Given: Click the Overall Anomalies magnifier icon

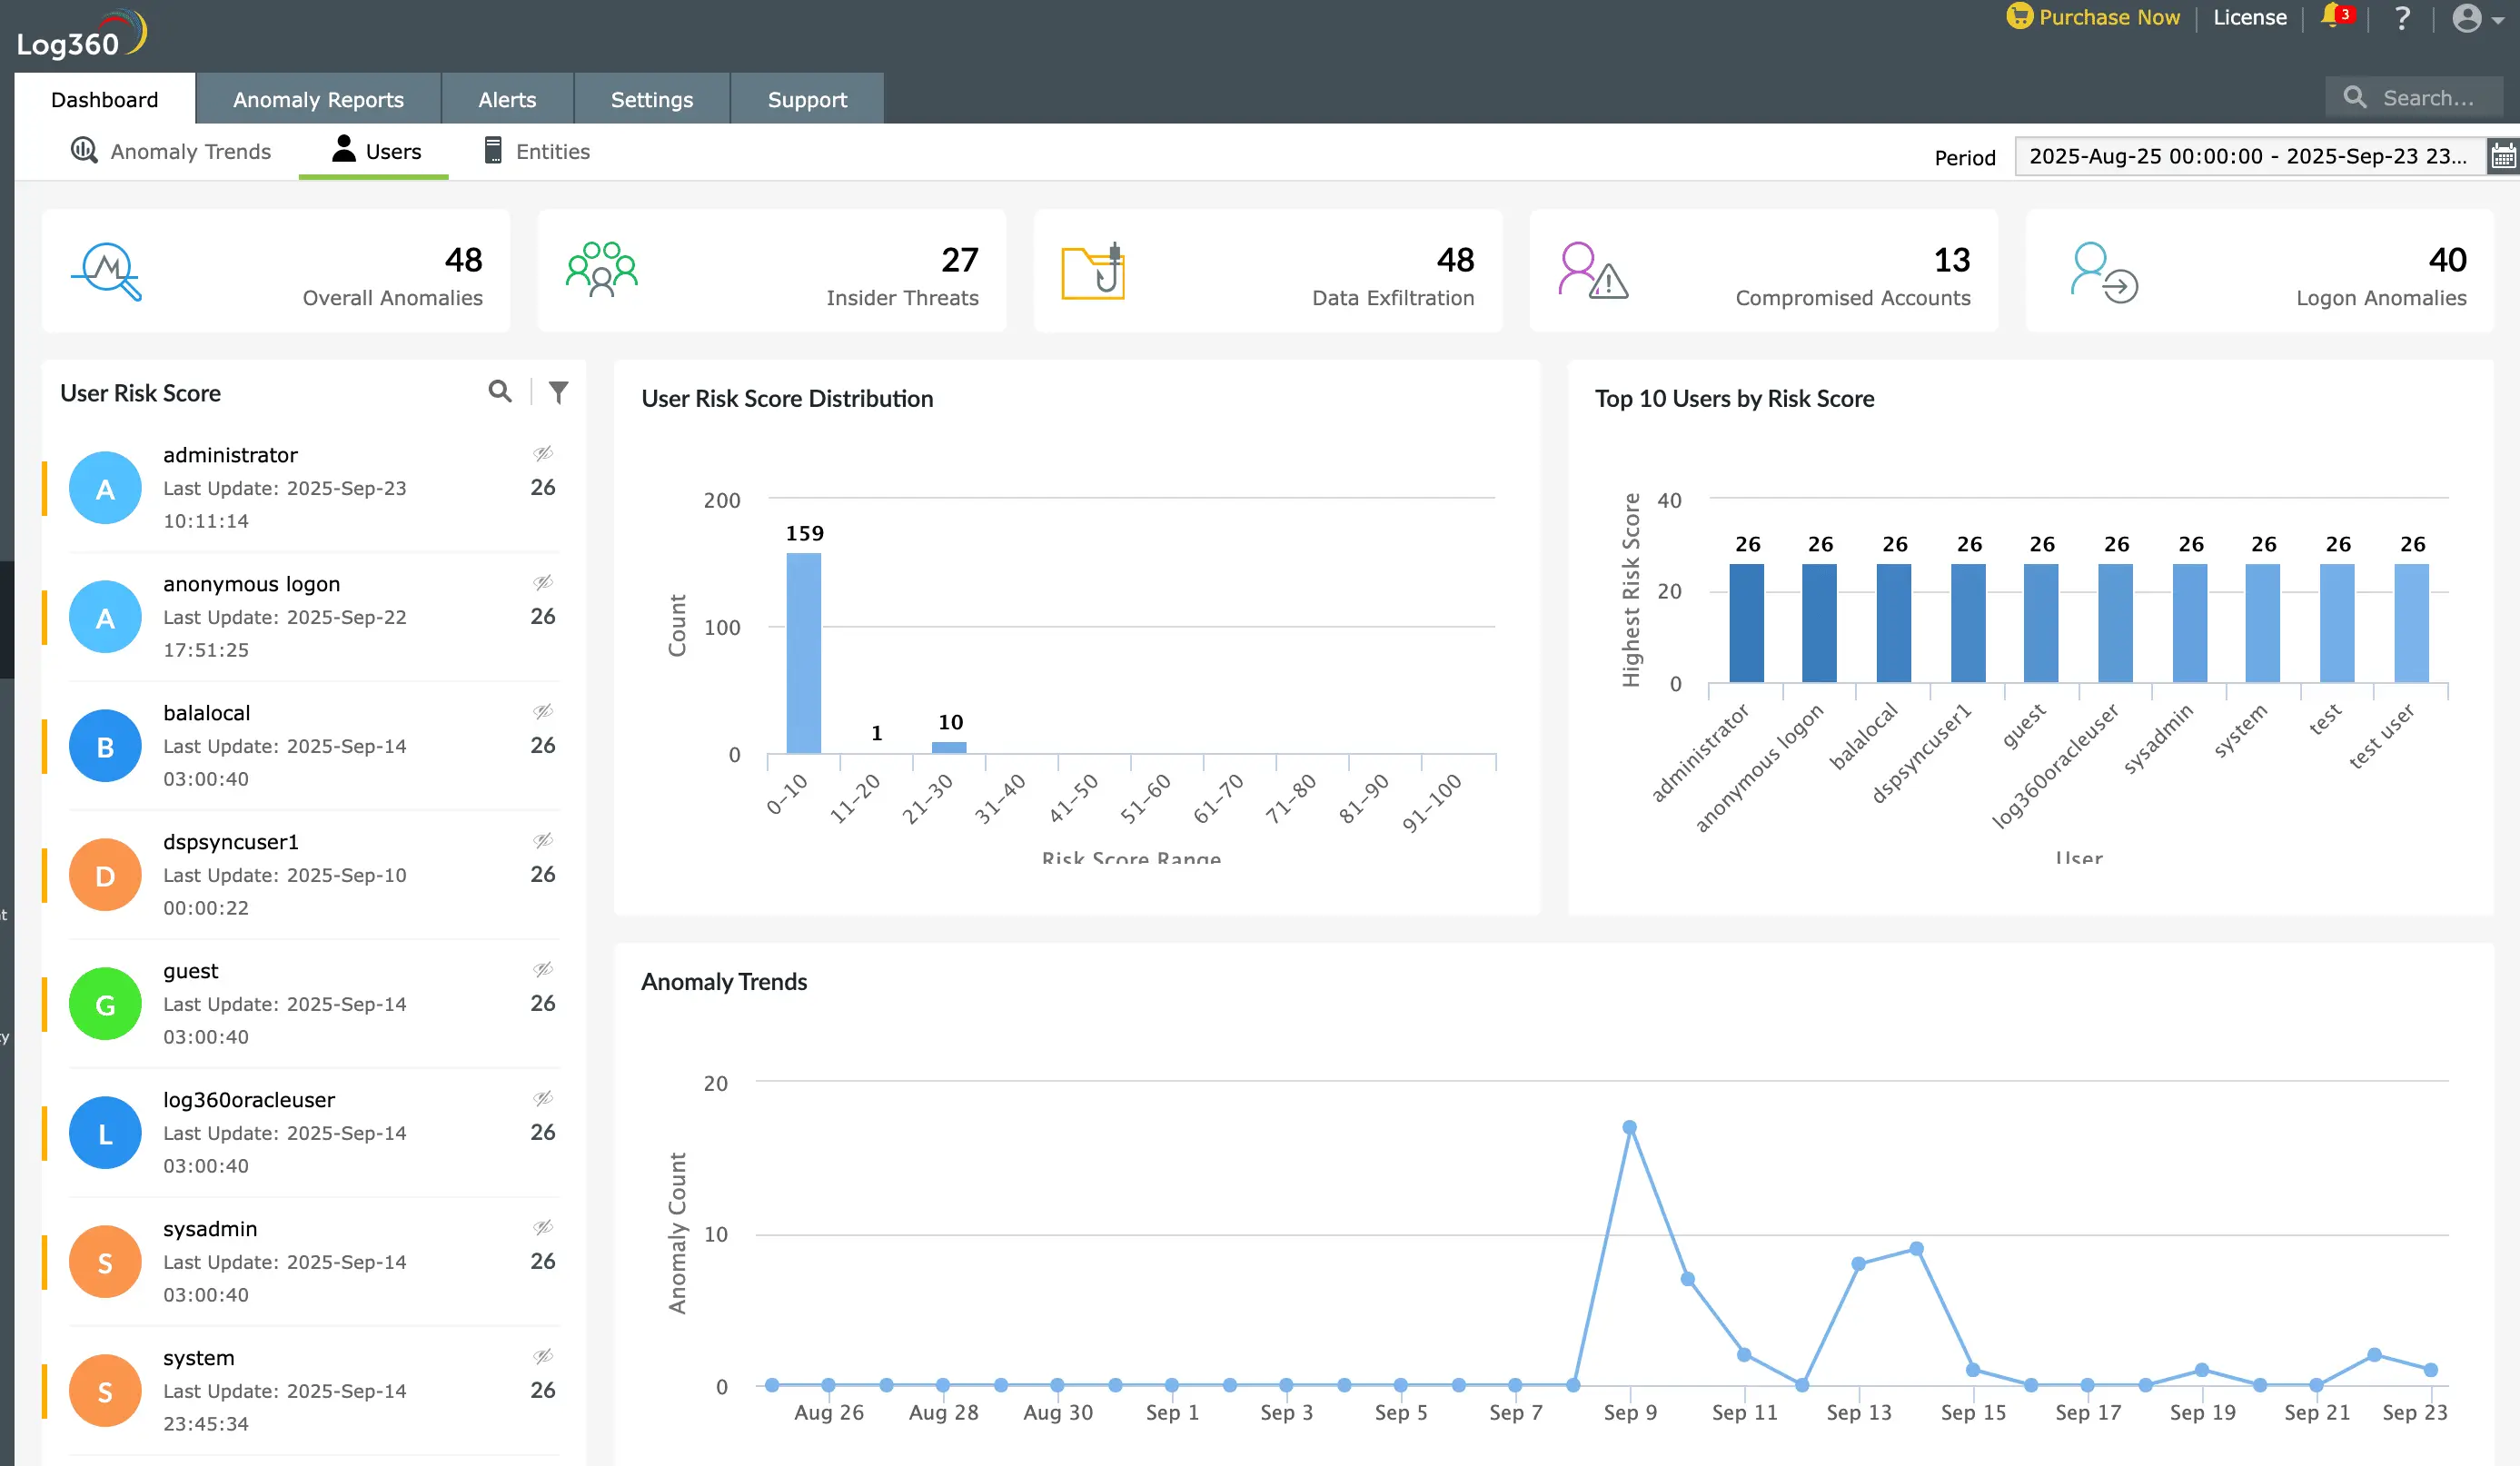Looking at the screenshot, I should [107, 271].
